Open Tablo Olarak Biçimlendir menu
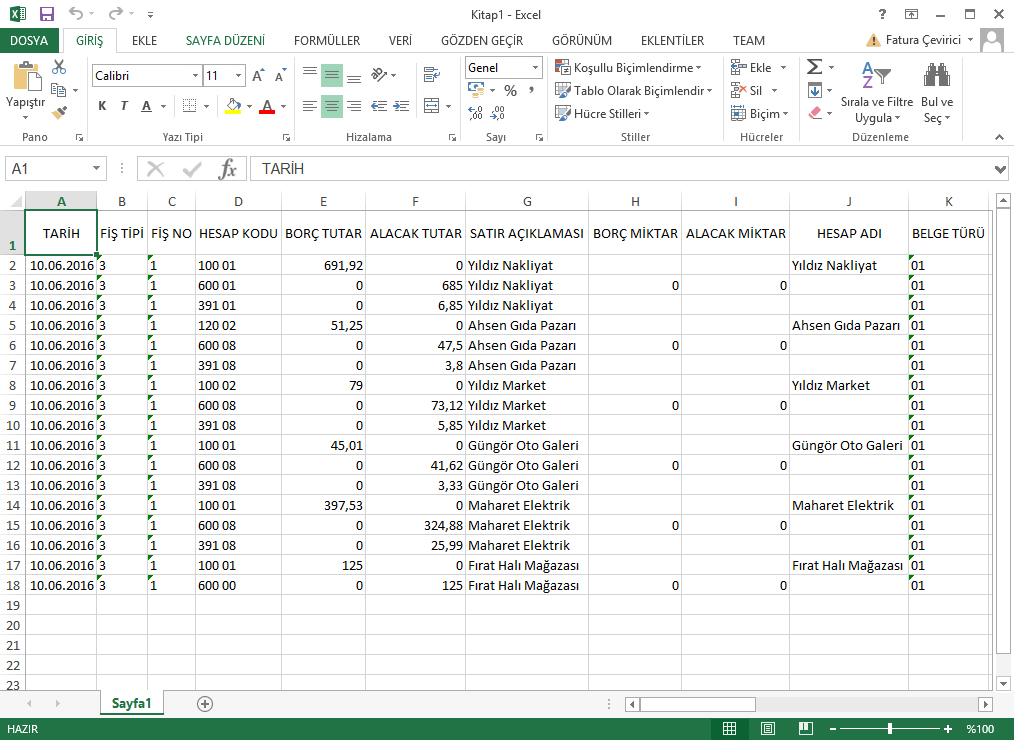 point(634,91)
